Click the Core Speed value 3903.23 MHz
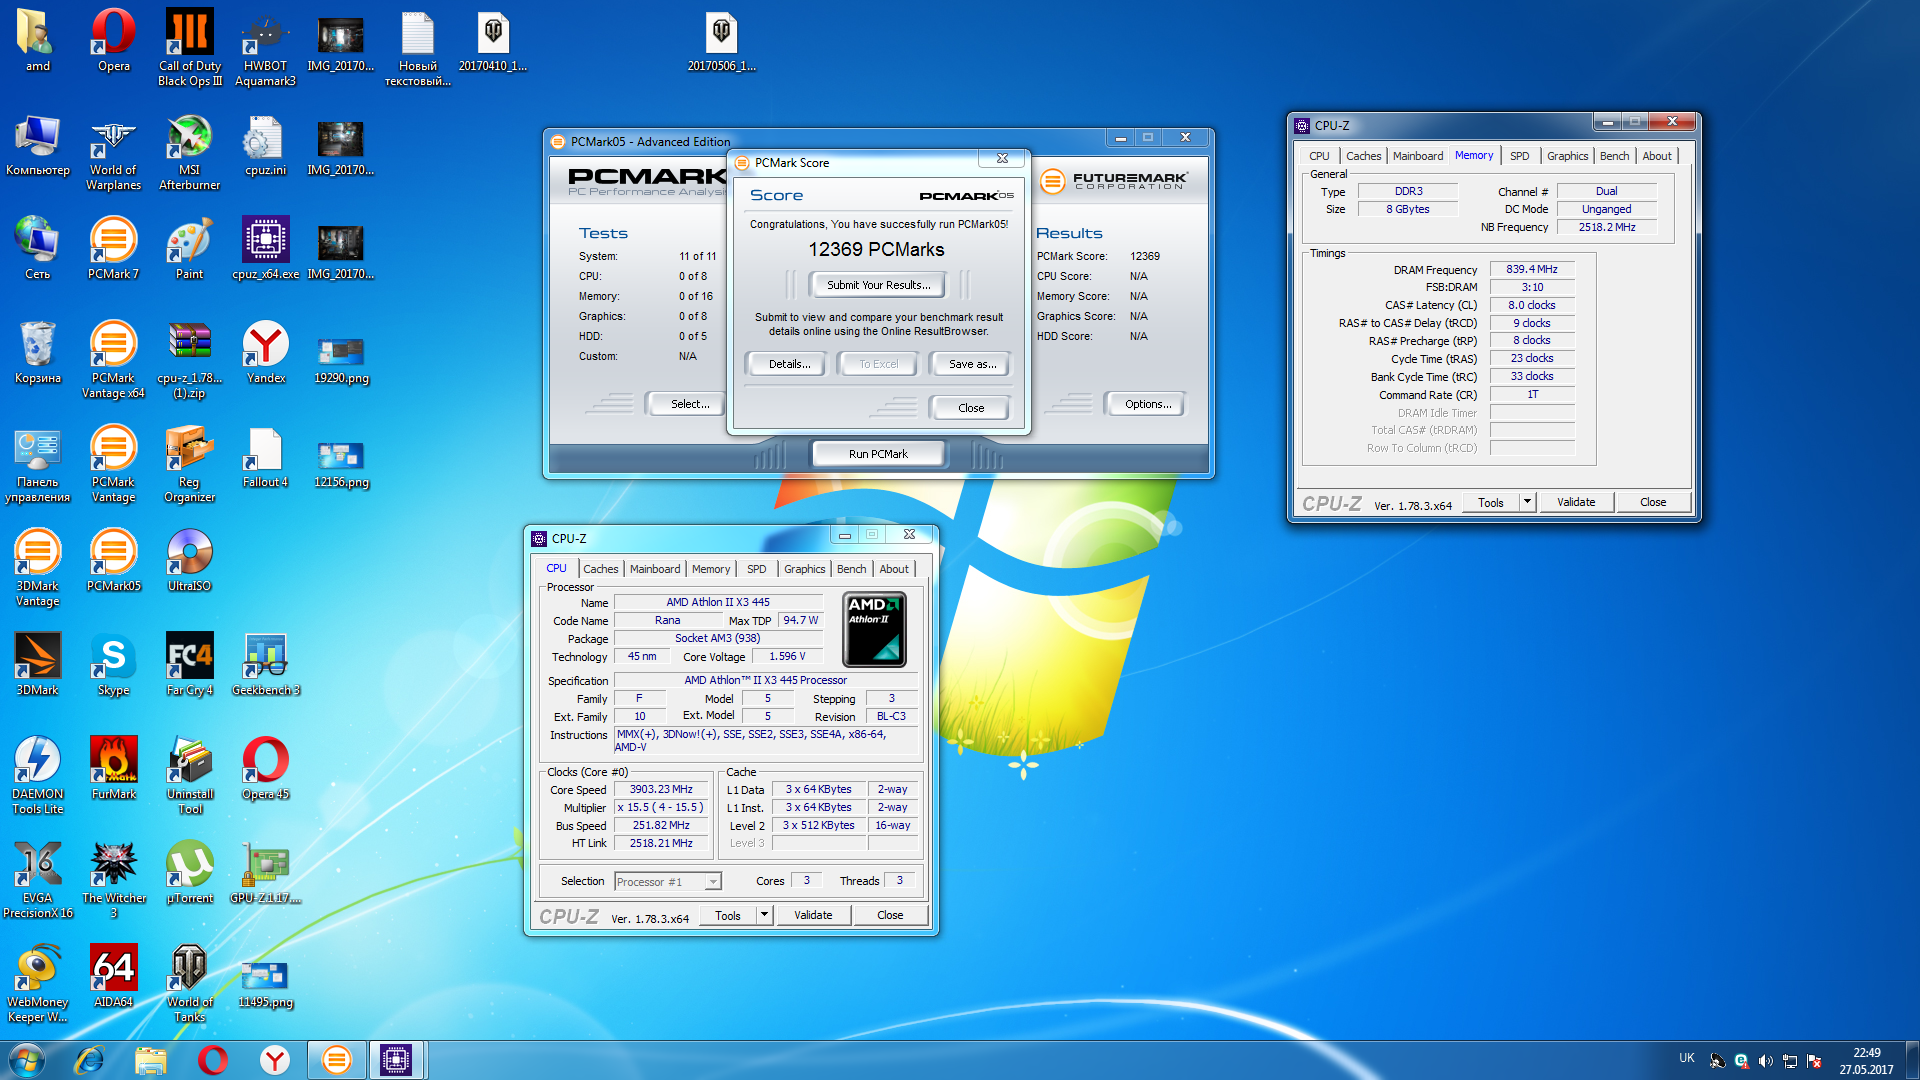This screenshot has height=1080, width=1920. [661, 789]
